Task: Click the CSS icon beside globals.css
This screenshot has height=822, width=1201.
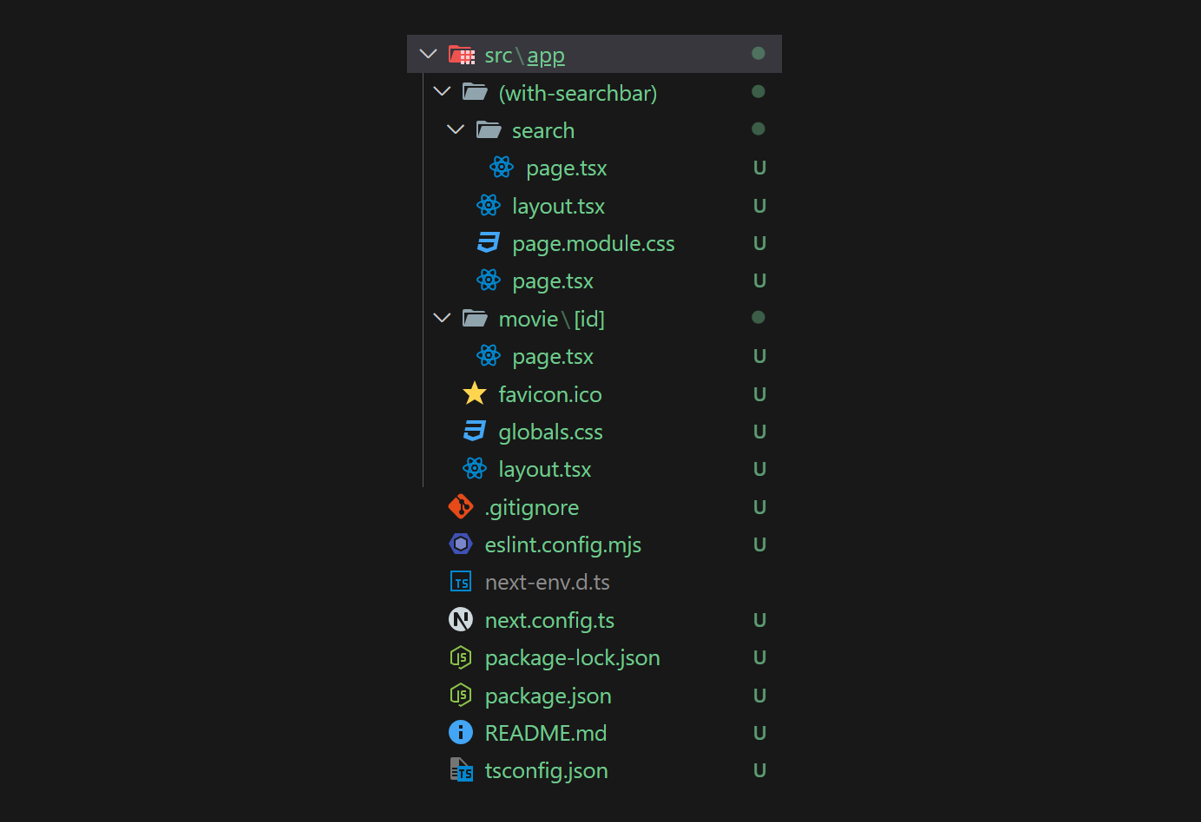Action: [474, 432]
